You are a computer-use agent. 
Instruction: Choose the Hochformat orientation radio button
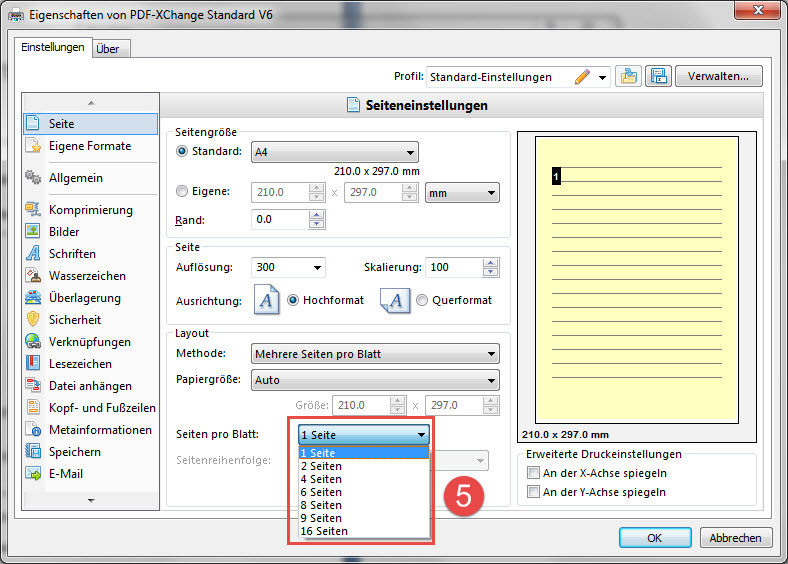(293, 300)
